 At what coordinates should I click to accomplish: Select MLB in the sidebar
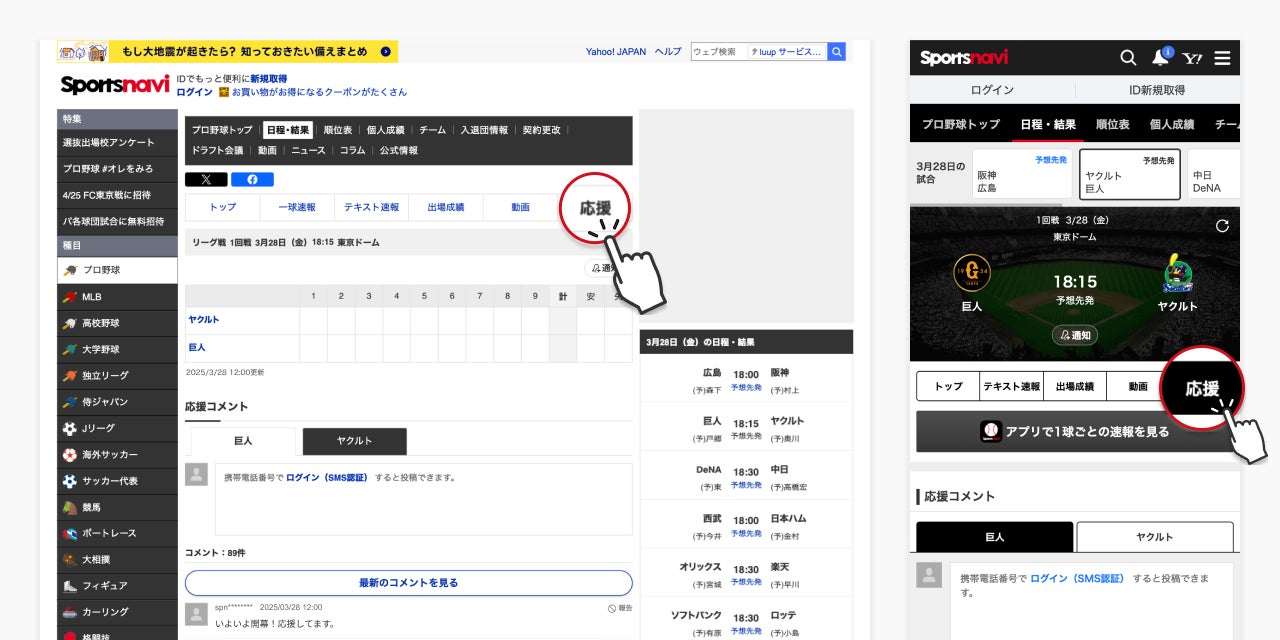117,297
